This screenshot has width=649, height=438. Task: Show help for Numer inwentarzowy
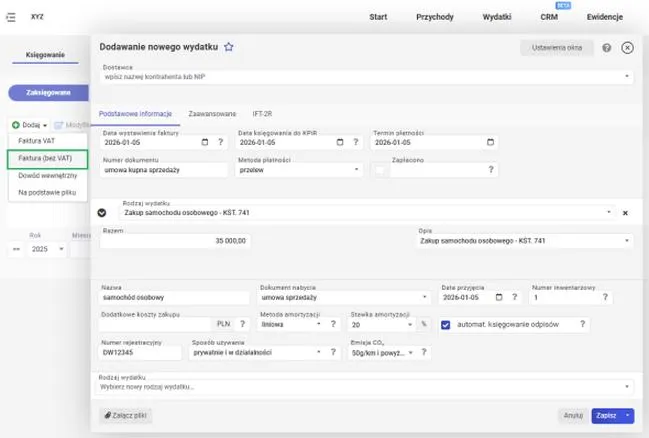tap(605, 297)
